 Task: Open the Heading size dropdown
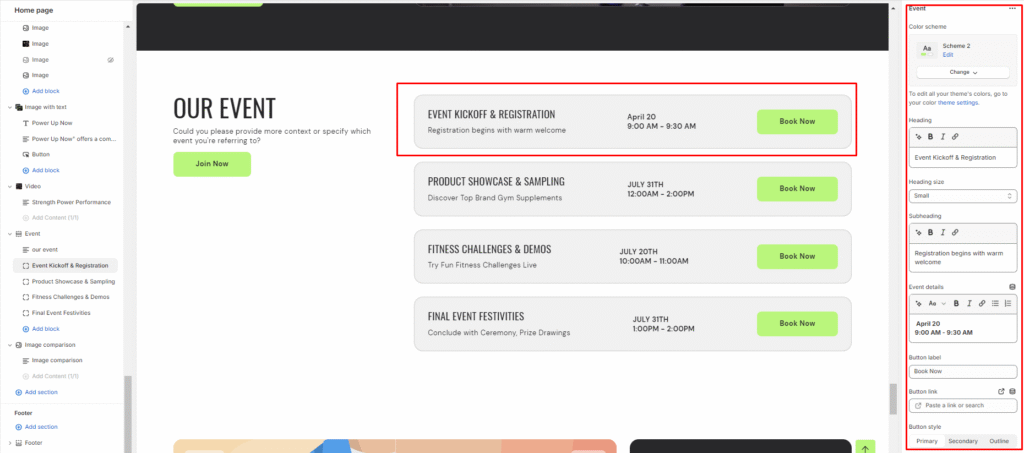pyautogui.click(x=963, y=196)
